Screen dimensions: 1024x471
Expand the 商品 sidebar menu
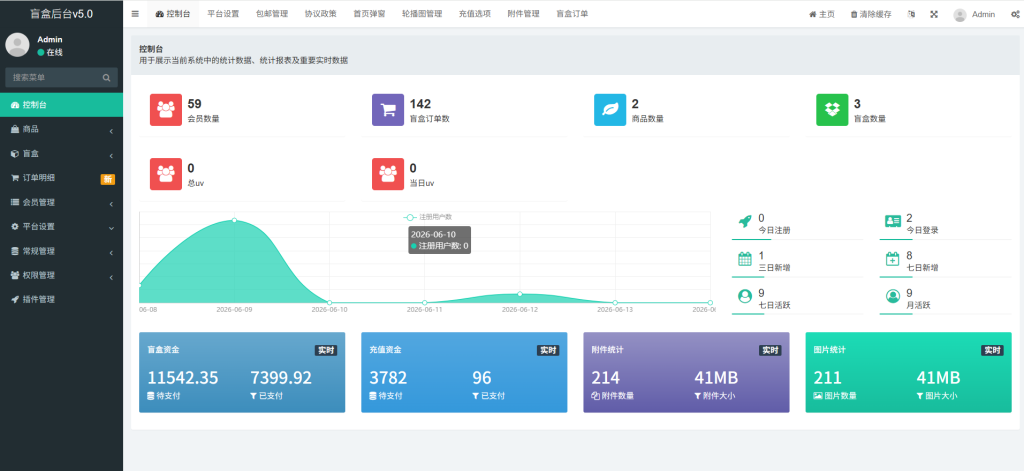point(61,129)
